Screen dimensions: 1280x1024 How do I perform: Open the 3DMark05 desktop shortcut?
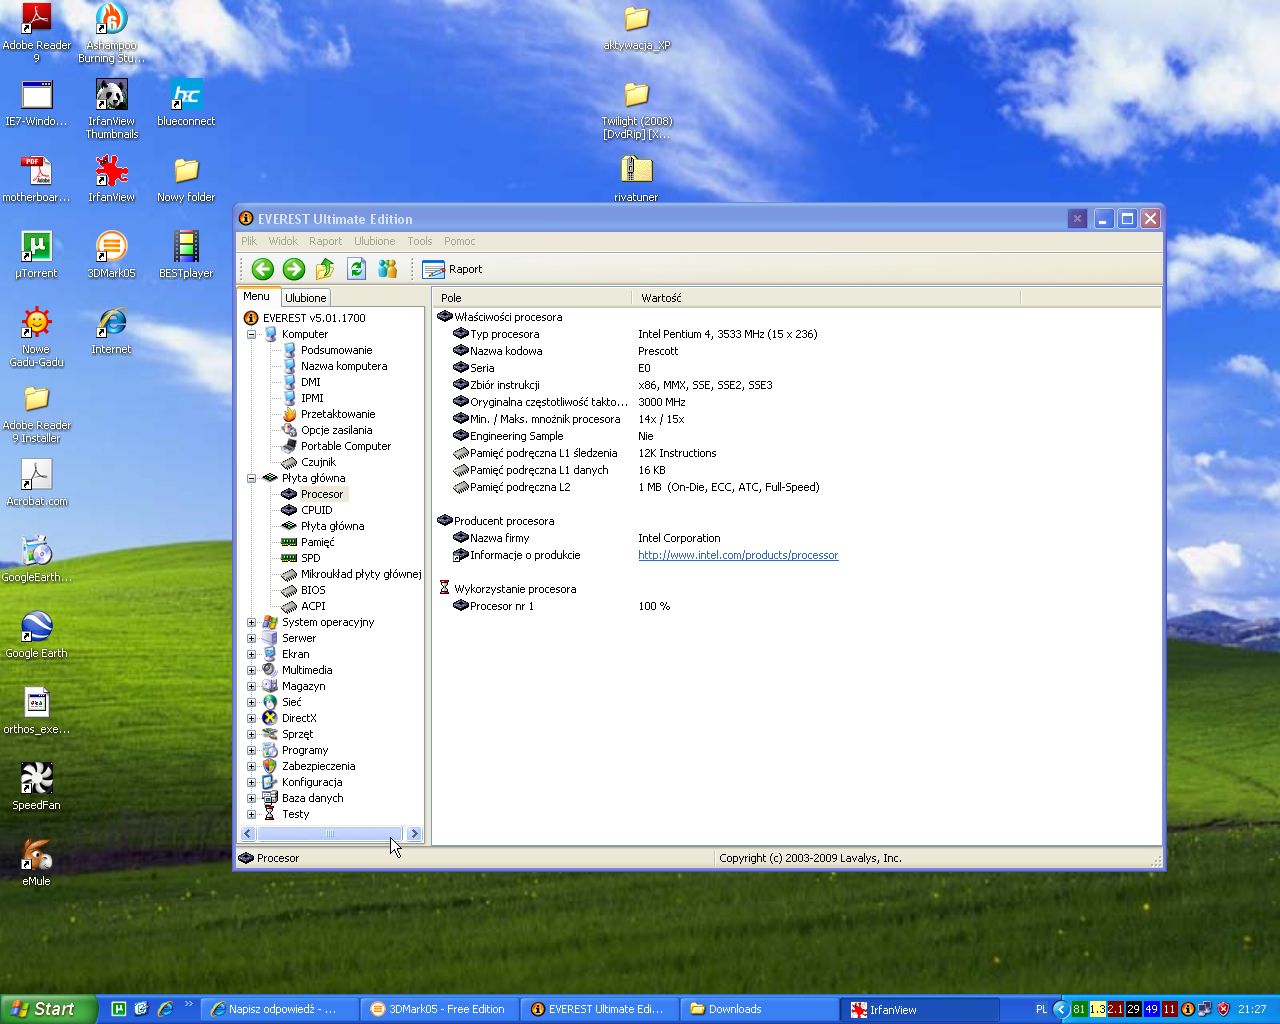coord(111,248)
